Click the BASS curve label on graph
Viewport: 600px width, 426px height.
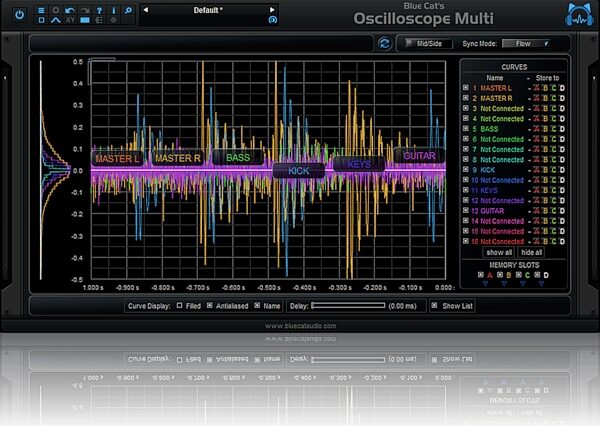pyautogui.click(x=238, y=157)
